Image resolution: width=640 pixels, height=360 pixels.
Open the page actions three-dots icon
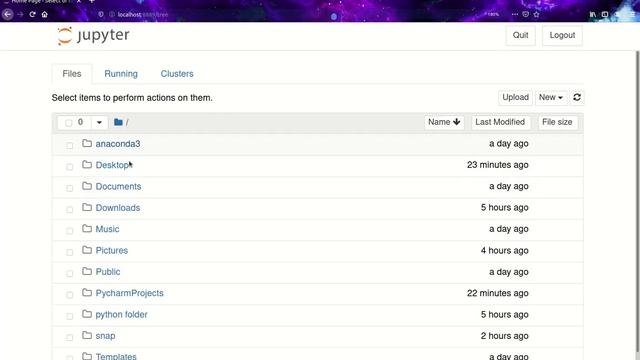tap(515, 14)
